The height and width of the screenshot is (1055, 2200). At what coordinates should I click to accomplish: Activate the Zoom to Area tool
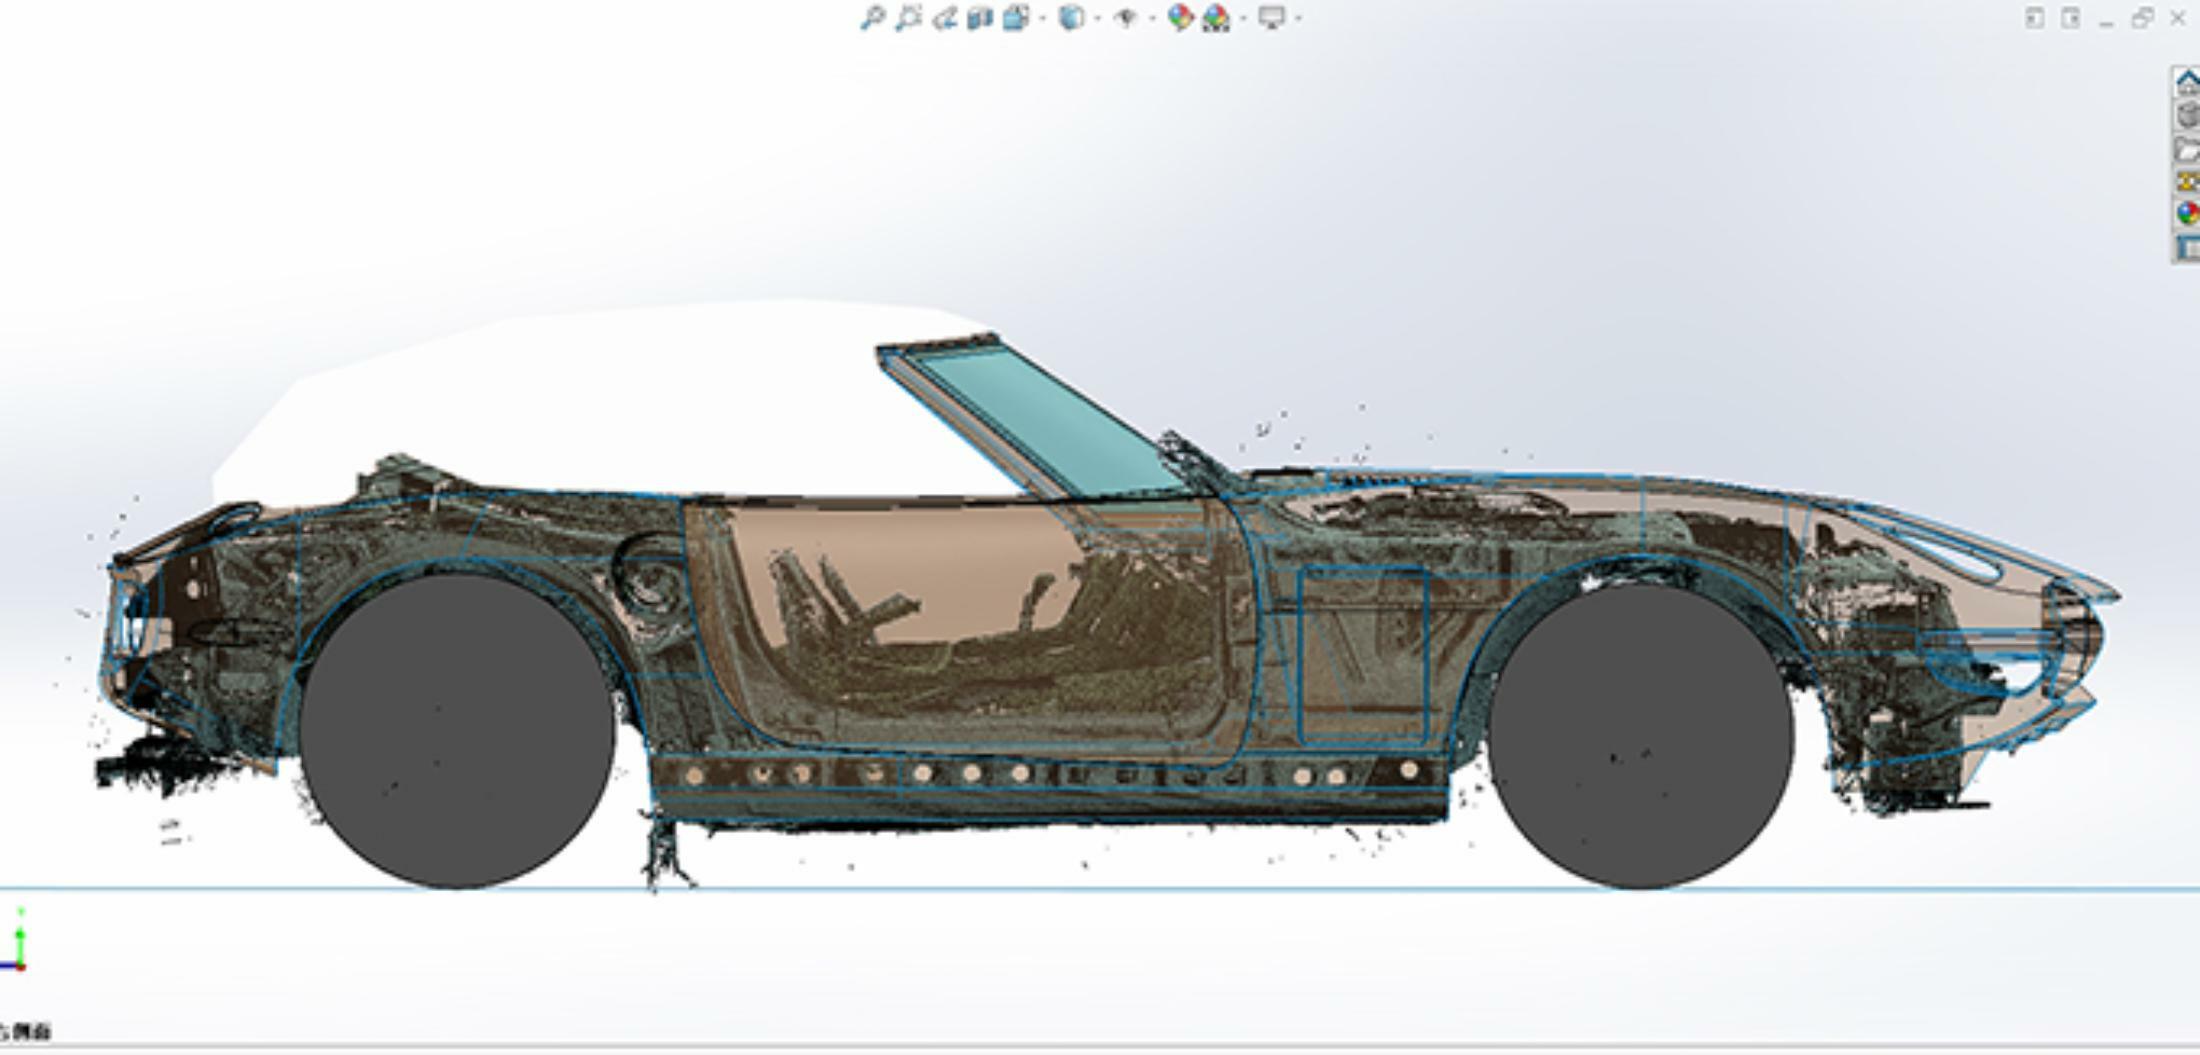(x=908, y=18)
